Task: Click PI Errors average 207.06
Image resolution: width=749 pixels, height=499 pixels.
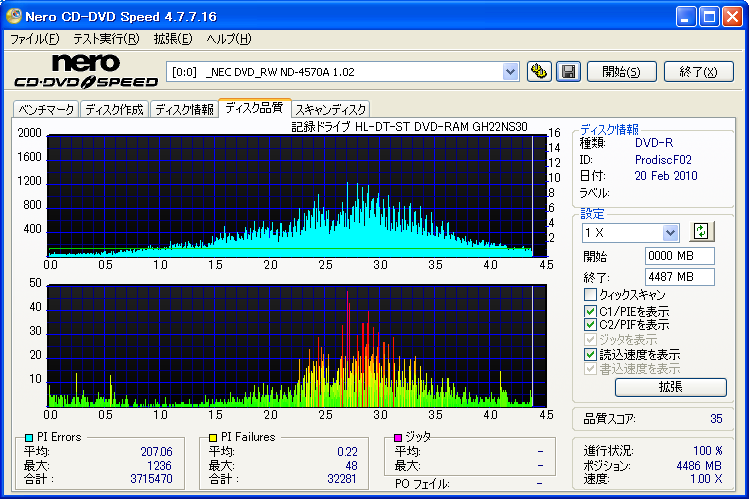Action: pos(157,451)
